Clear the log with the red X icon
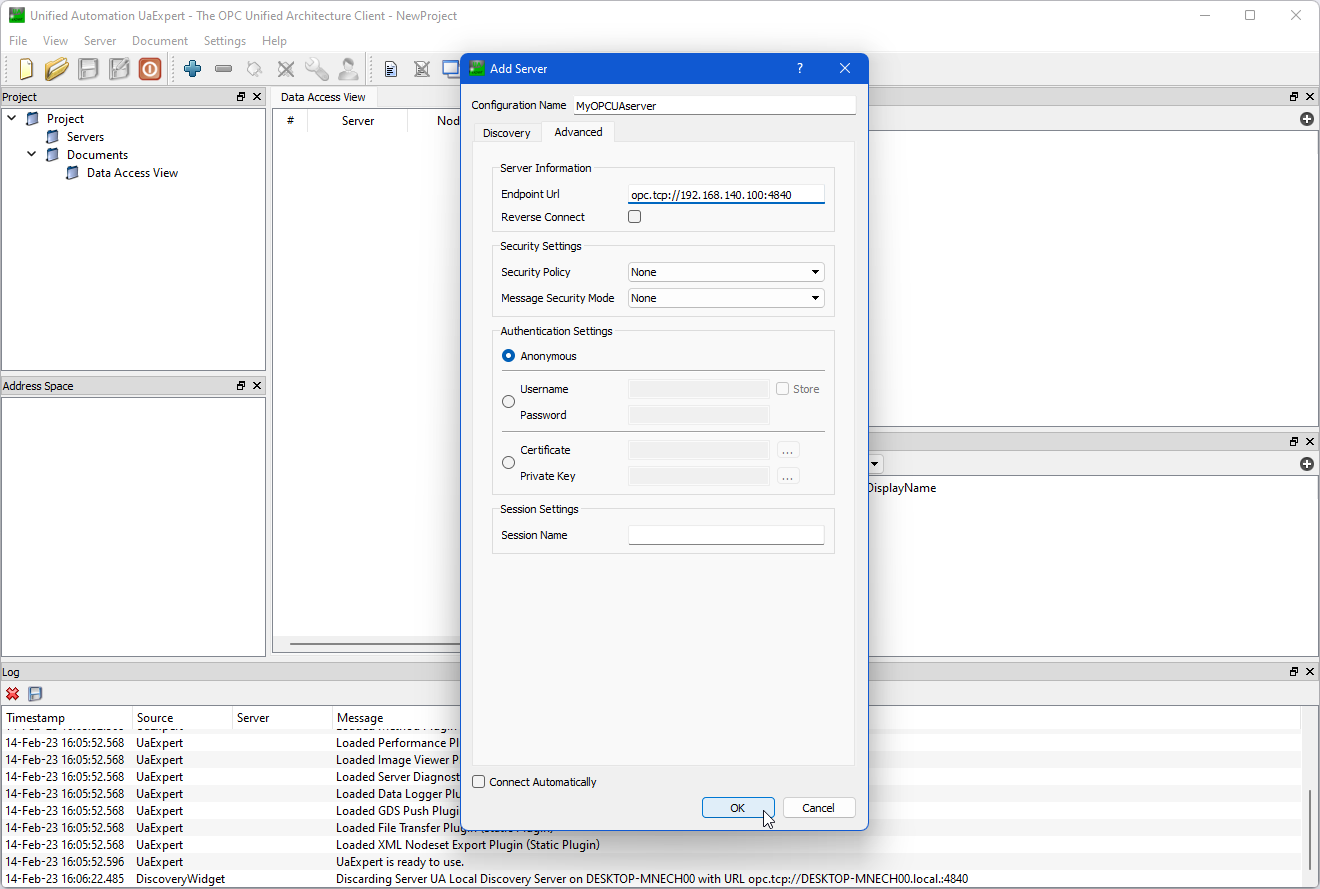The width and height of the screenshot is (1320, 889). (x=12, y=694)
